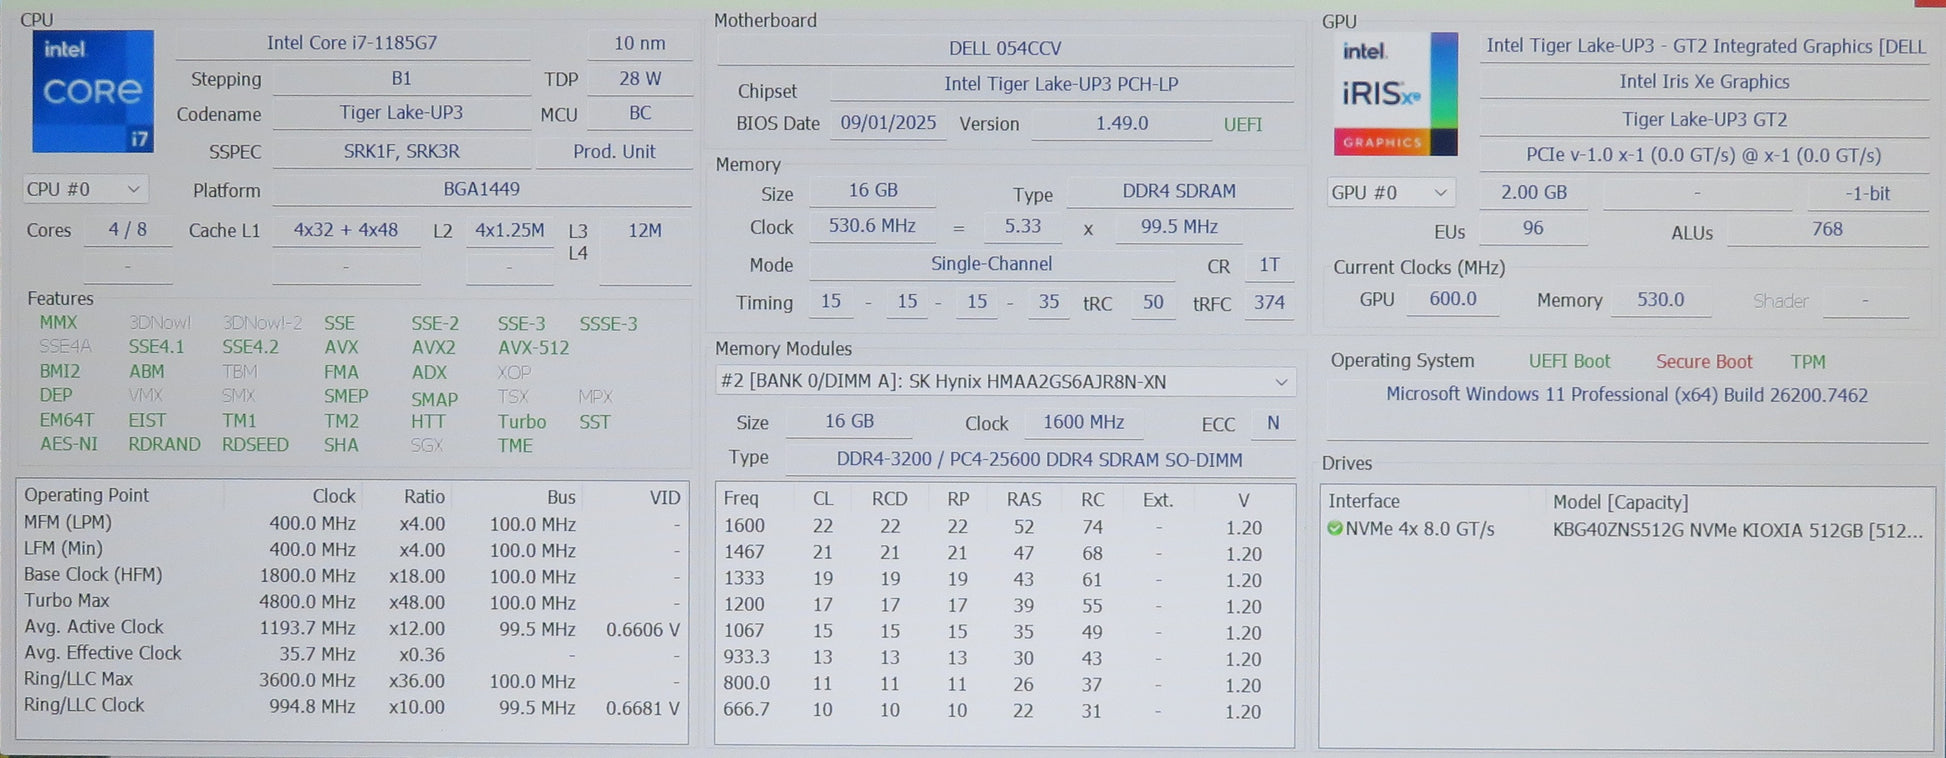Click the UEFI Boot indicator
Image resolution: width=1946 pixels, height=758 pixels.
tap(1569, 362)
